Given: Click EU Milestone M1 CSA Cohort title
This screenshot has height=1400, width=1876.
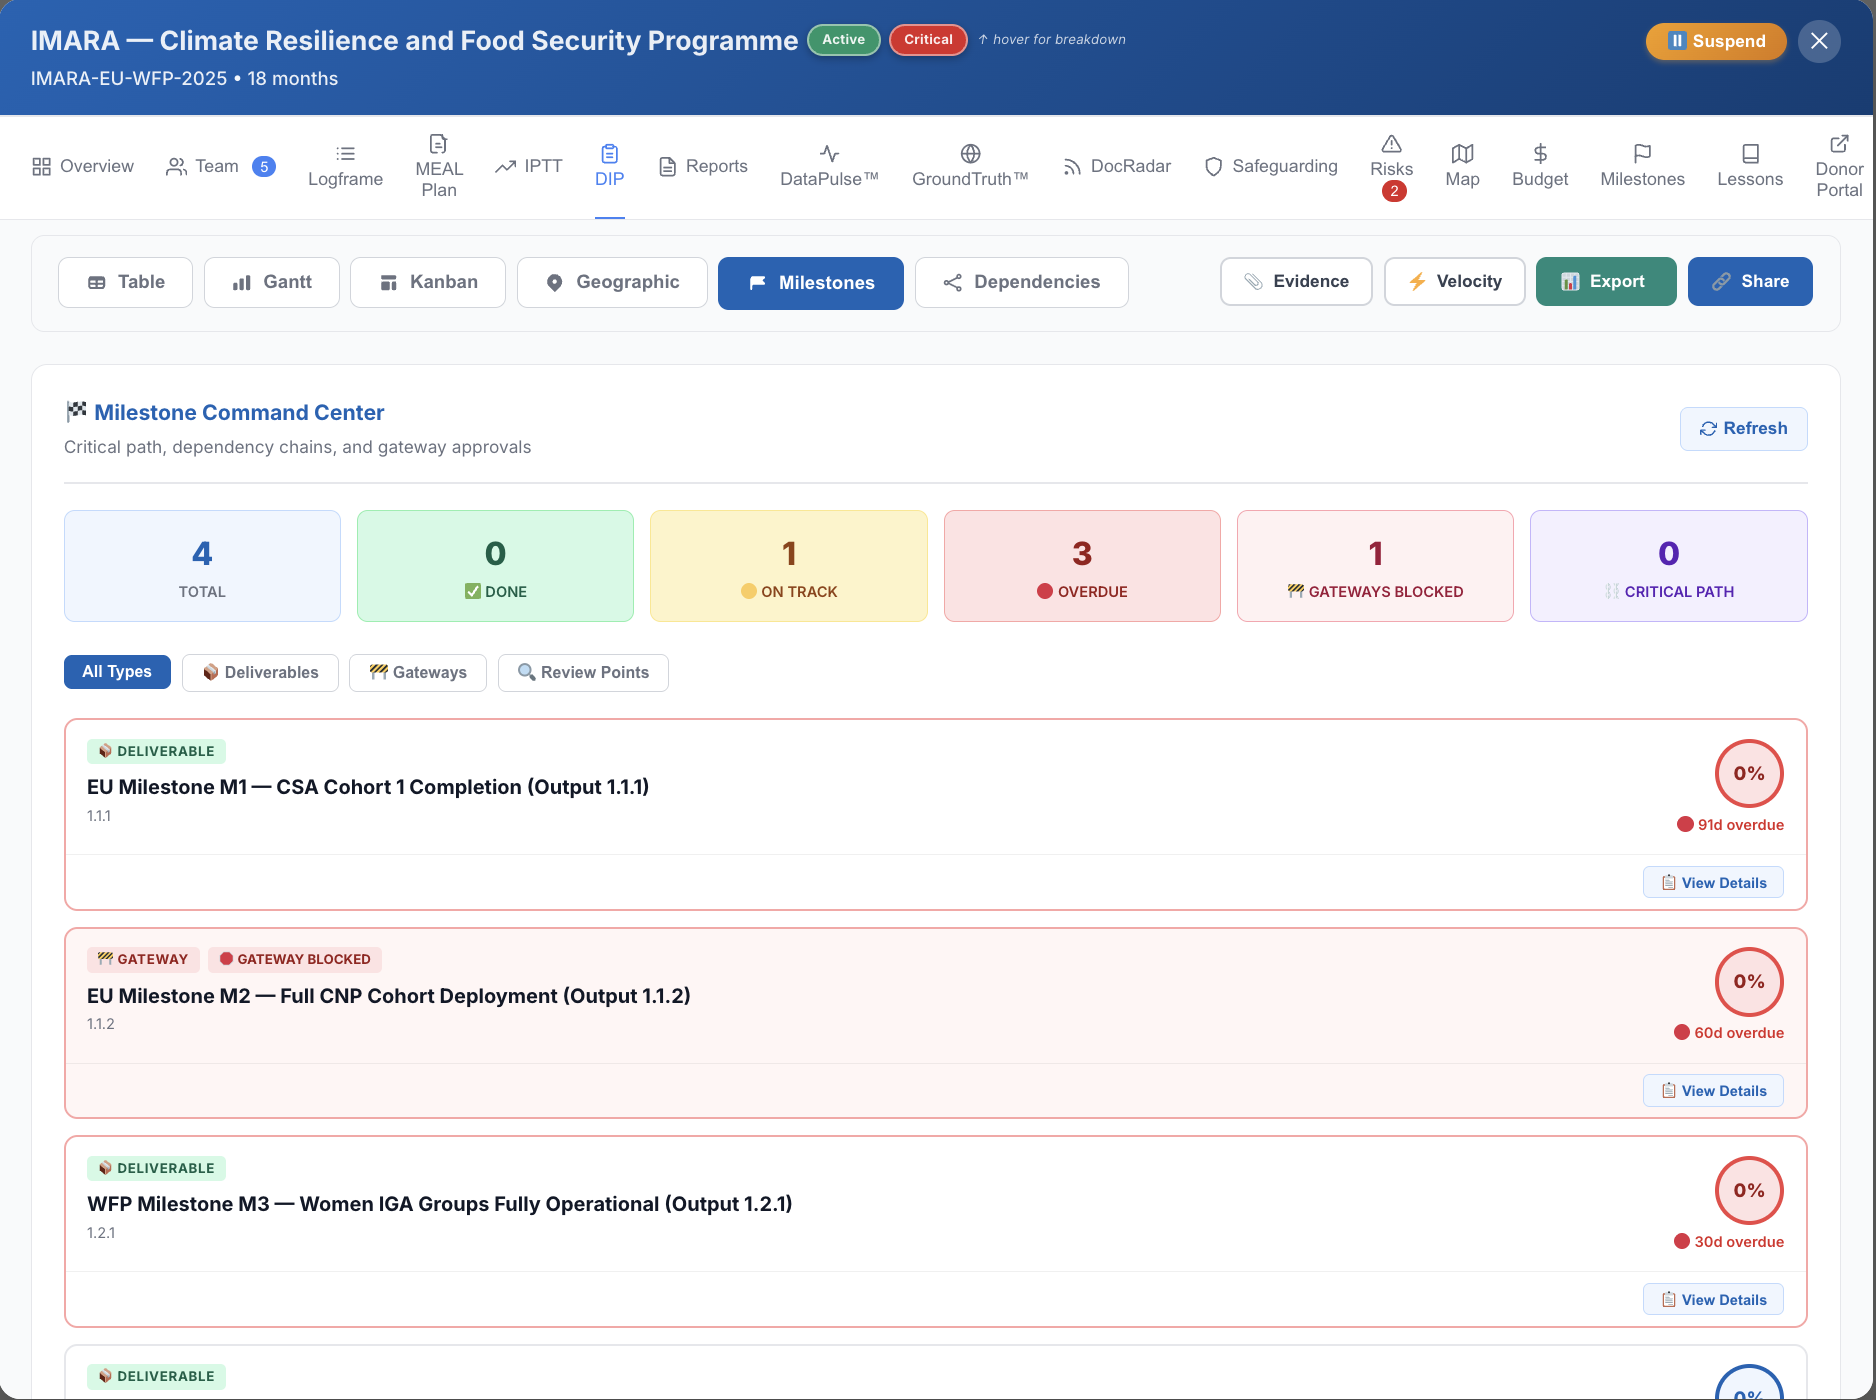Looking at the screenshot, I should tap(368, 787).
